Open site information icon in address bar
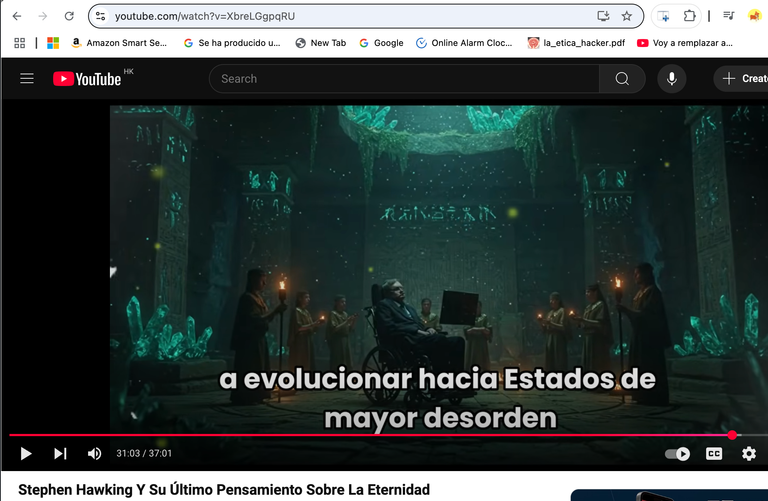 [101, 16]
